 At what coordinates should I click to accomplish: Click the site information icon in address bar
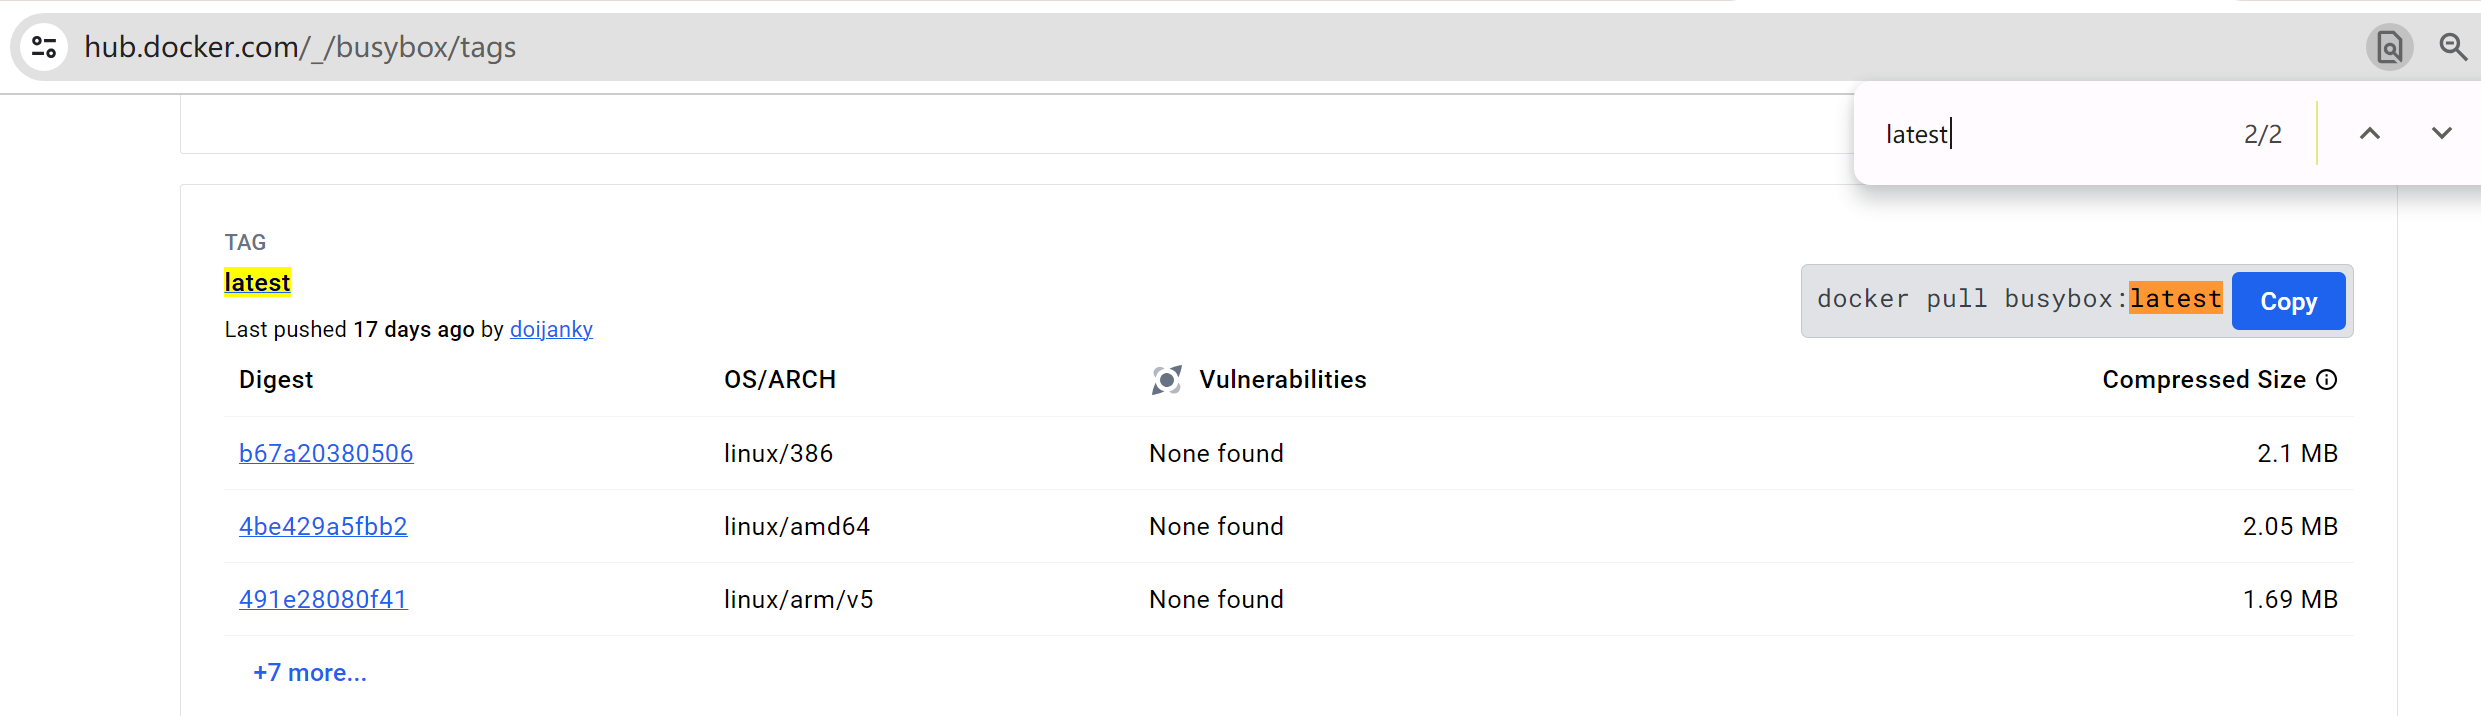pos(44,47)
